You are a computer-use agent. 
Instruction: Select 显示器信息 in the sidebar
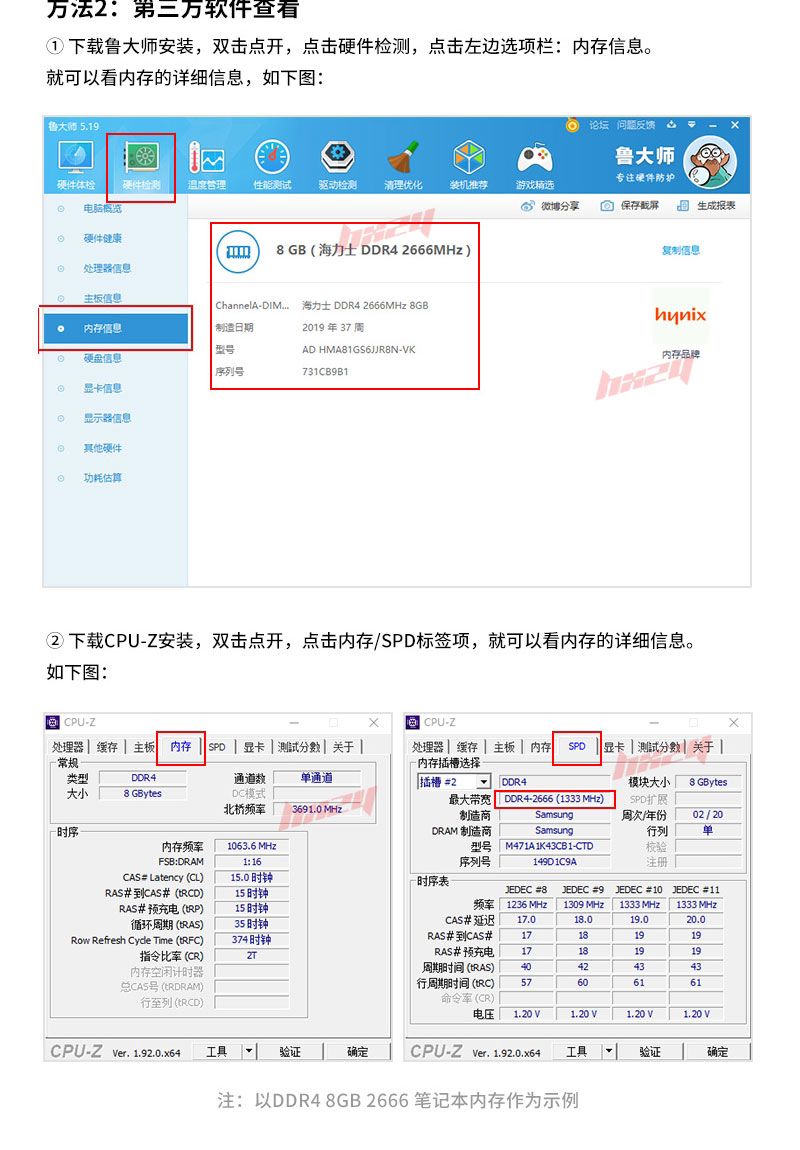(107, 418)
